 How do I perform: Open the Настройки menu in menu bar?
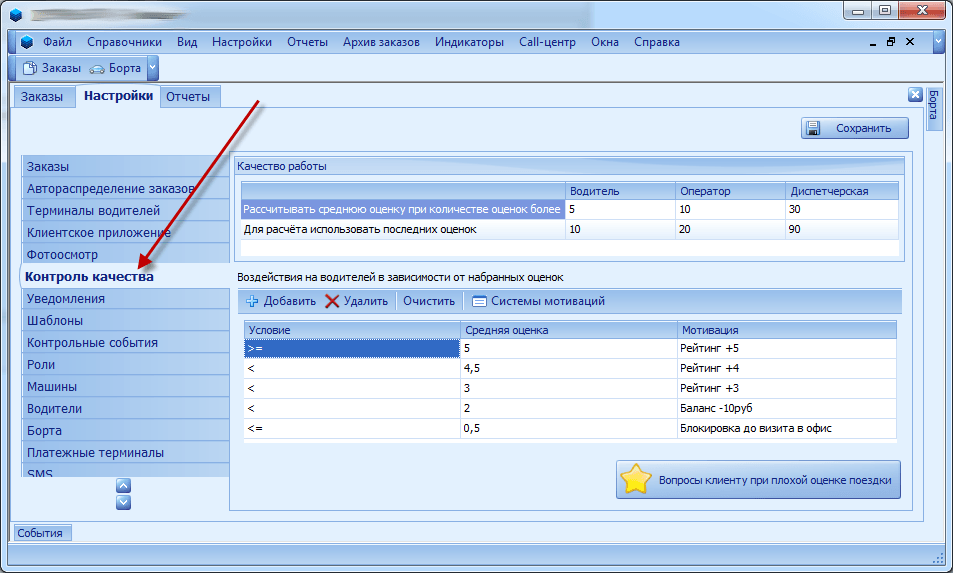coord(242,42)
